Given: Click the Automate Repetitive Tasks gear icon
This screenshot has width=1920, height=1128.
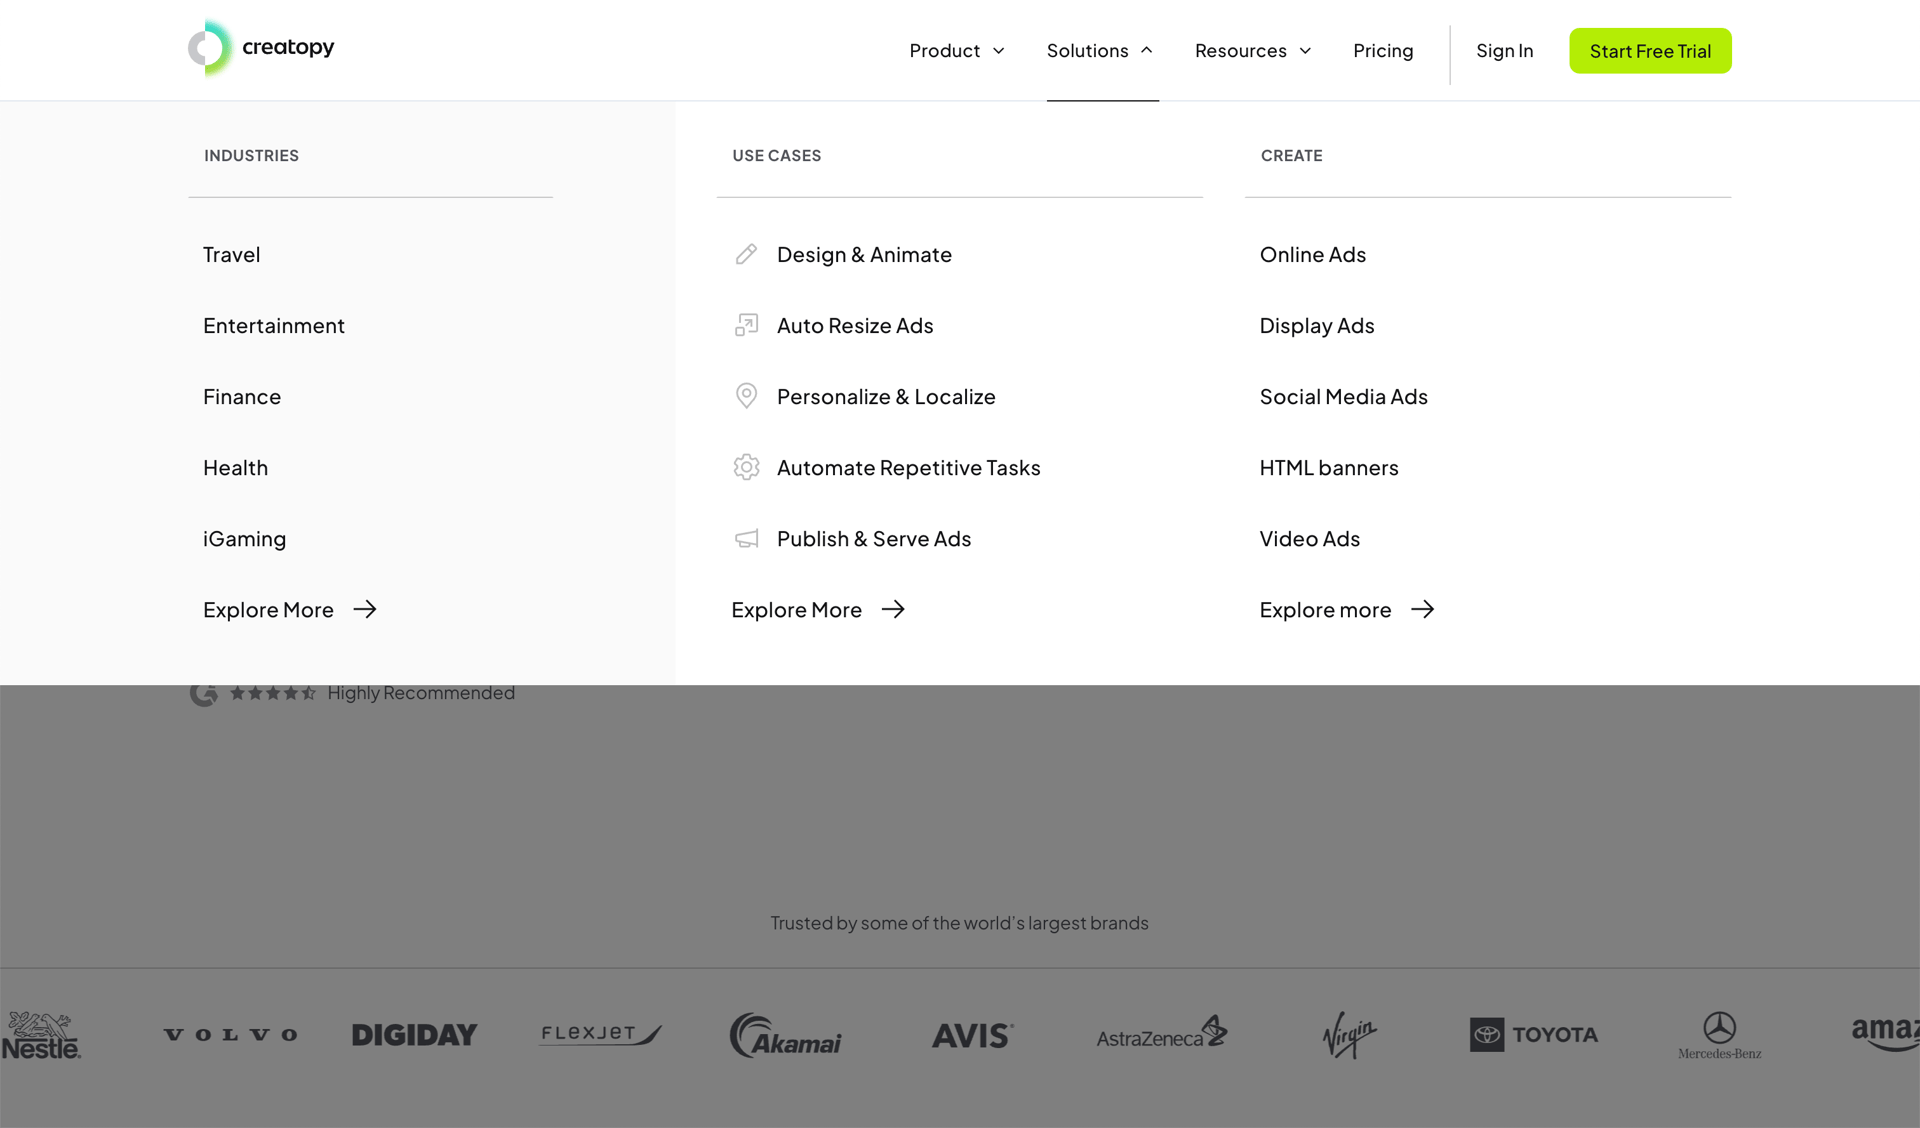Looking at the screenshot, I should (745, 467).
